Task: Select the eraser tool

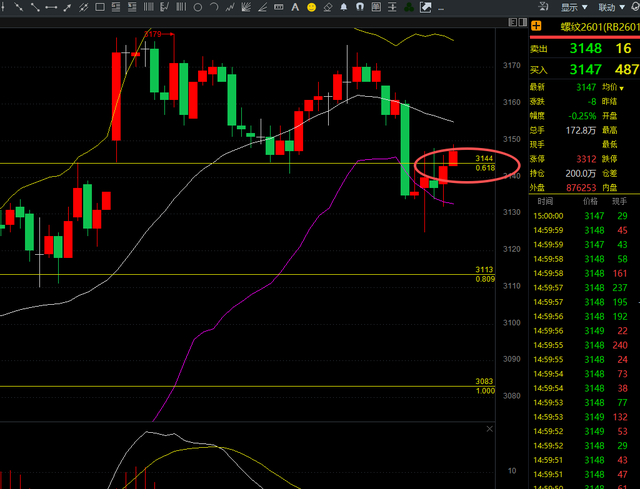Action: point(327,7)
